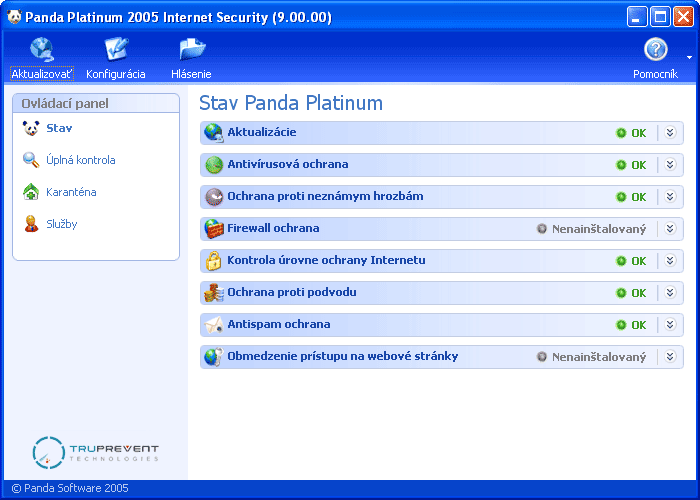Open the Hlásenie toolbar label
The height and width of the screenshot is (500, 700).
coord(191,74)
